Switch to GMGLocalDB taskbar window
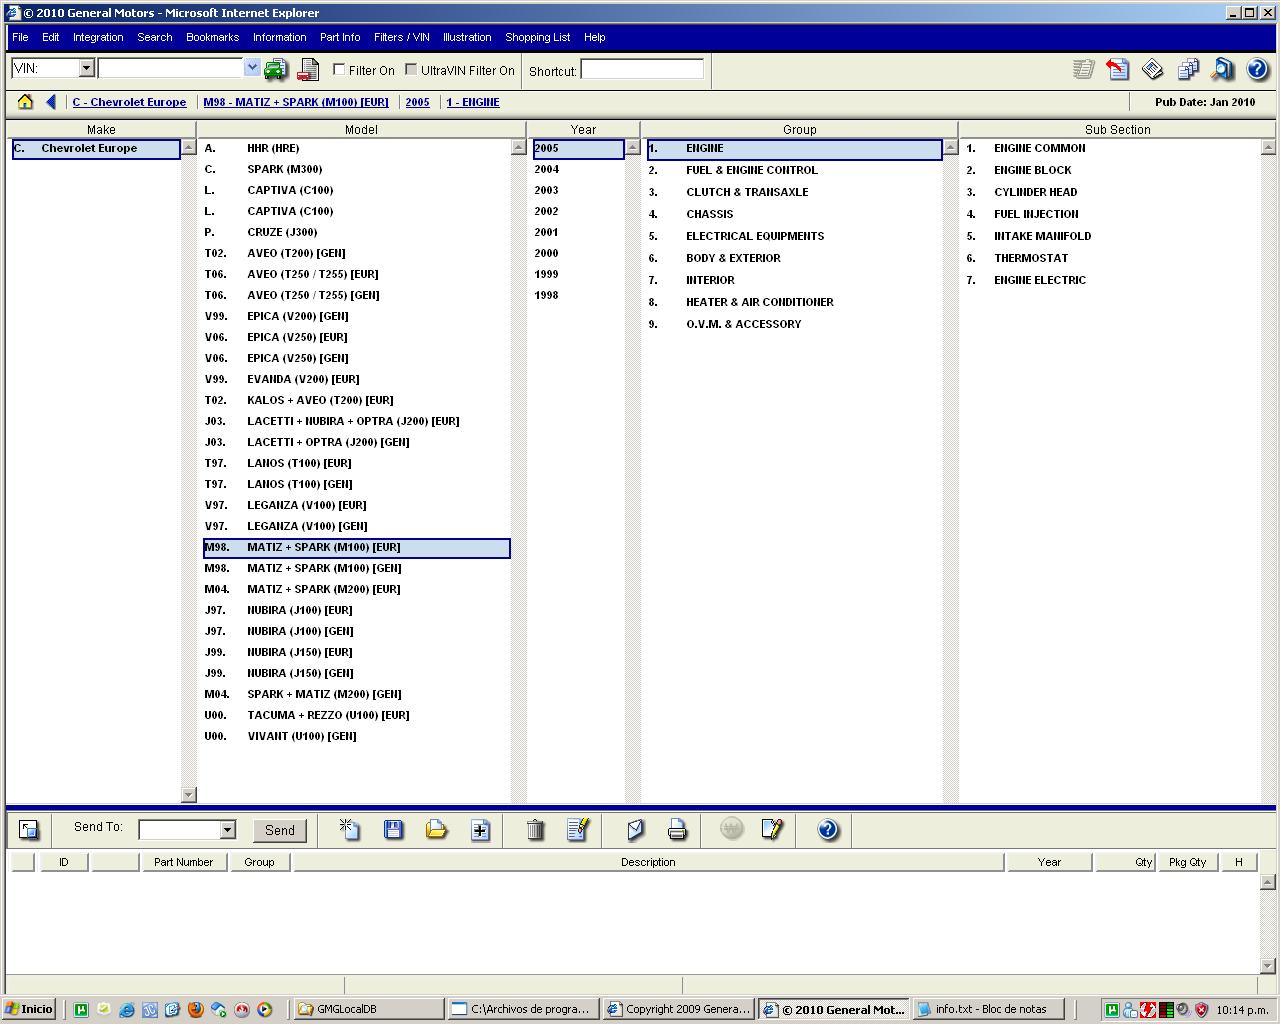Viewport: 1280px width, 1024px height. (x=369, y=1009)
